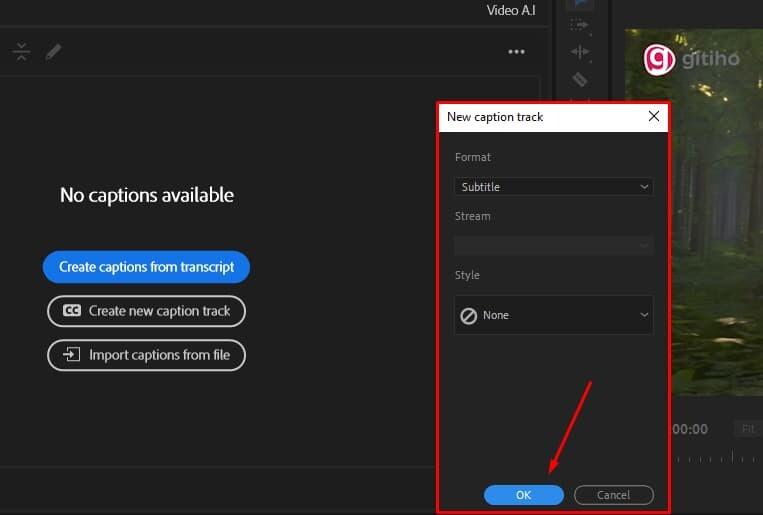Click the split captions icon
763x515 pixels.
coord(21,52)
